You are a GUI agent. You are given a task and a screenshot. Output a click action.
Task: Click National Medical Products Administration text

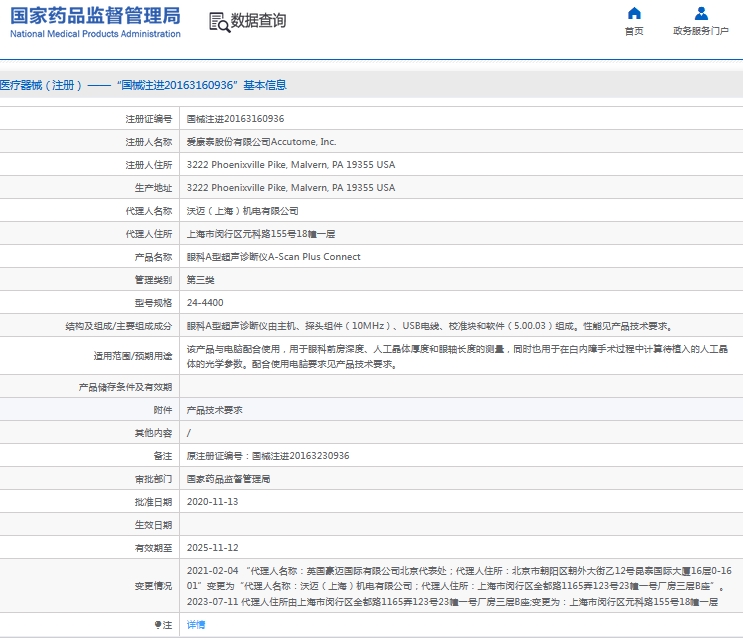click(x=95, y=34)
